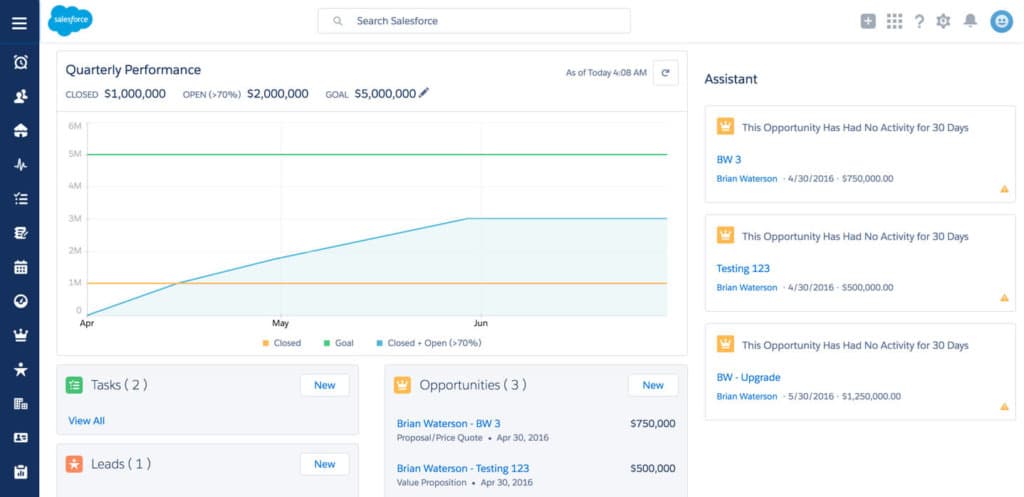Create a new task with New button
The image size is (1024, 497).
(325, 385)
